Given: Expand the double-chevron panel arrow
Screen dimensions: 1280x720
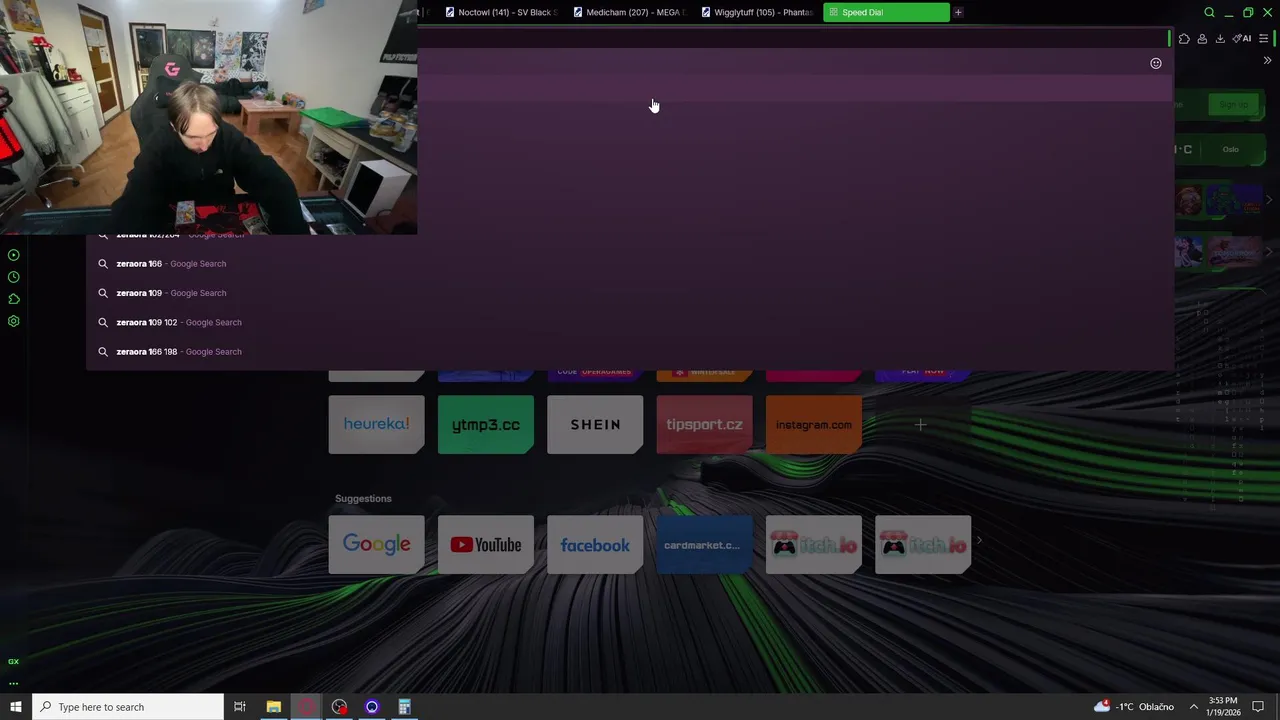Looking at the screenshot, I should [x=1267, y=61].
